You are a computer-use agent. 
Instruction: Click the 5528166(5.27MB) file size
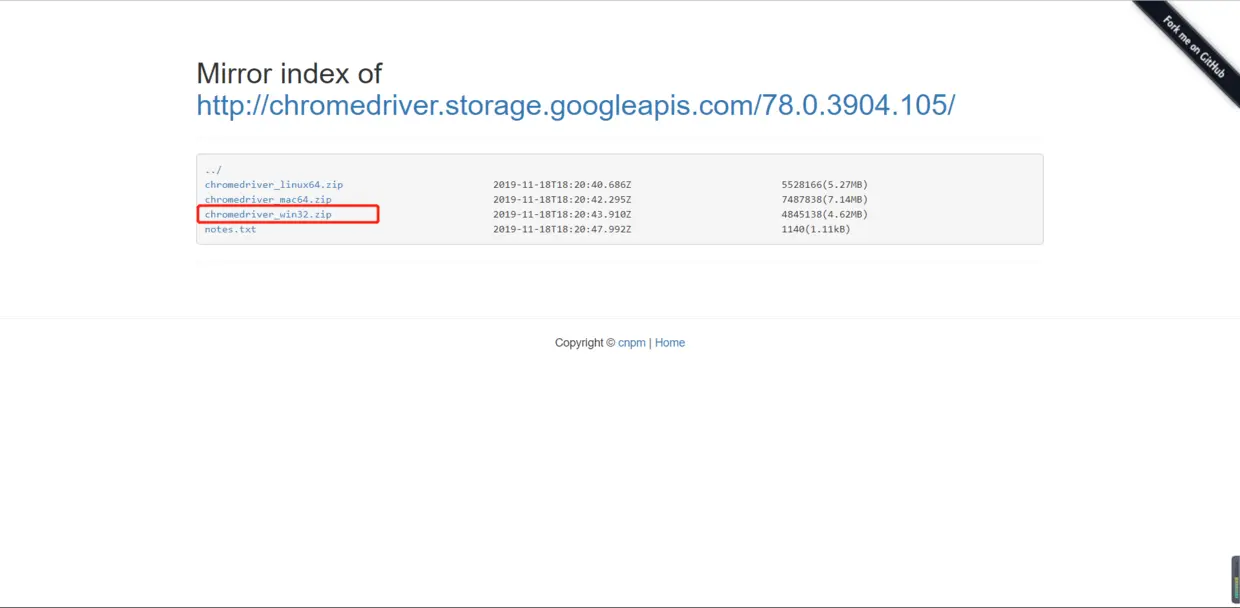[824, 185]
